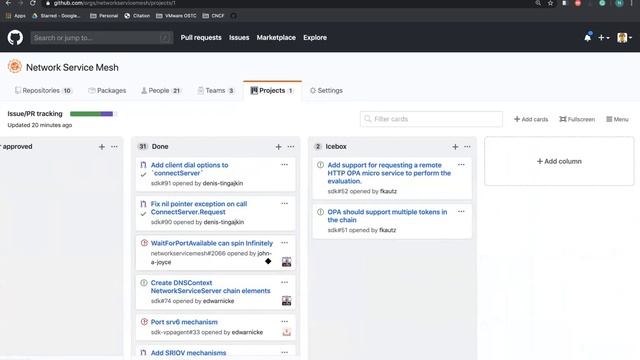Open the project Menu
Viewport: 640px width, 360px height.
(617, 119)
